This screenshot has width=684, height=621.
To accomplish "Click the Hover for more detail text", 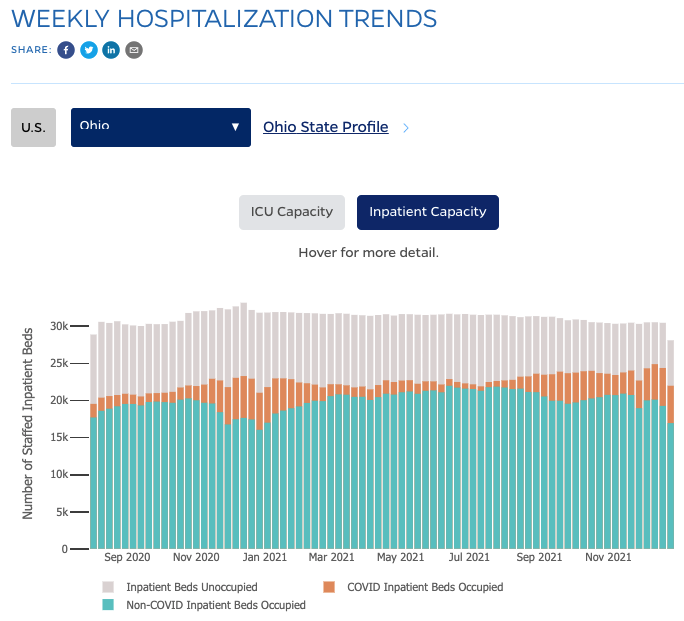I will 369,252.
